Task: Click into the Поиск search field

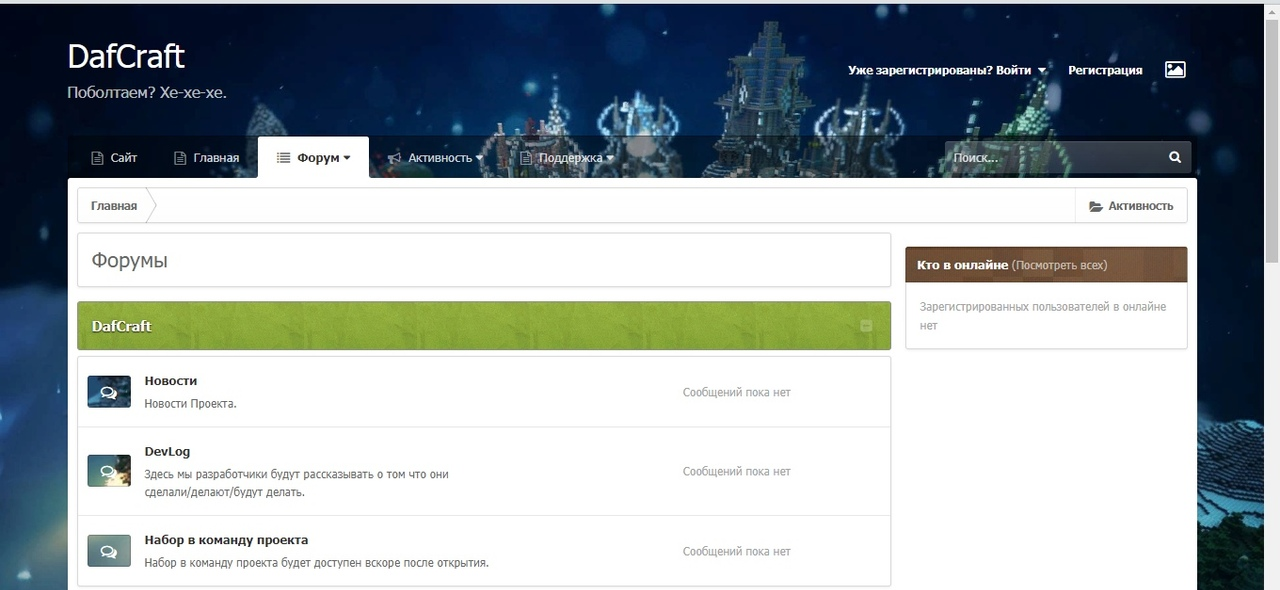Action: 1050,158
